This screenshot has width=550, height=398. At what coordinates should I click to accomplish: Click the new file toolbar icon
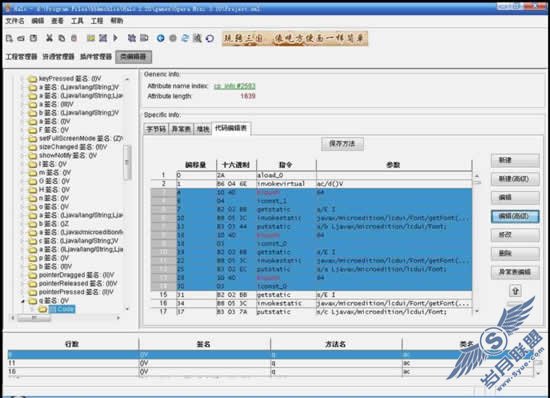pos(9,38)
